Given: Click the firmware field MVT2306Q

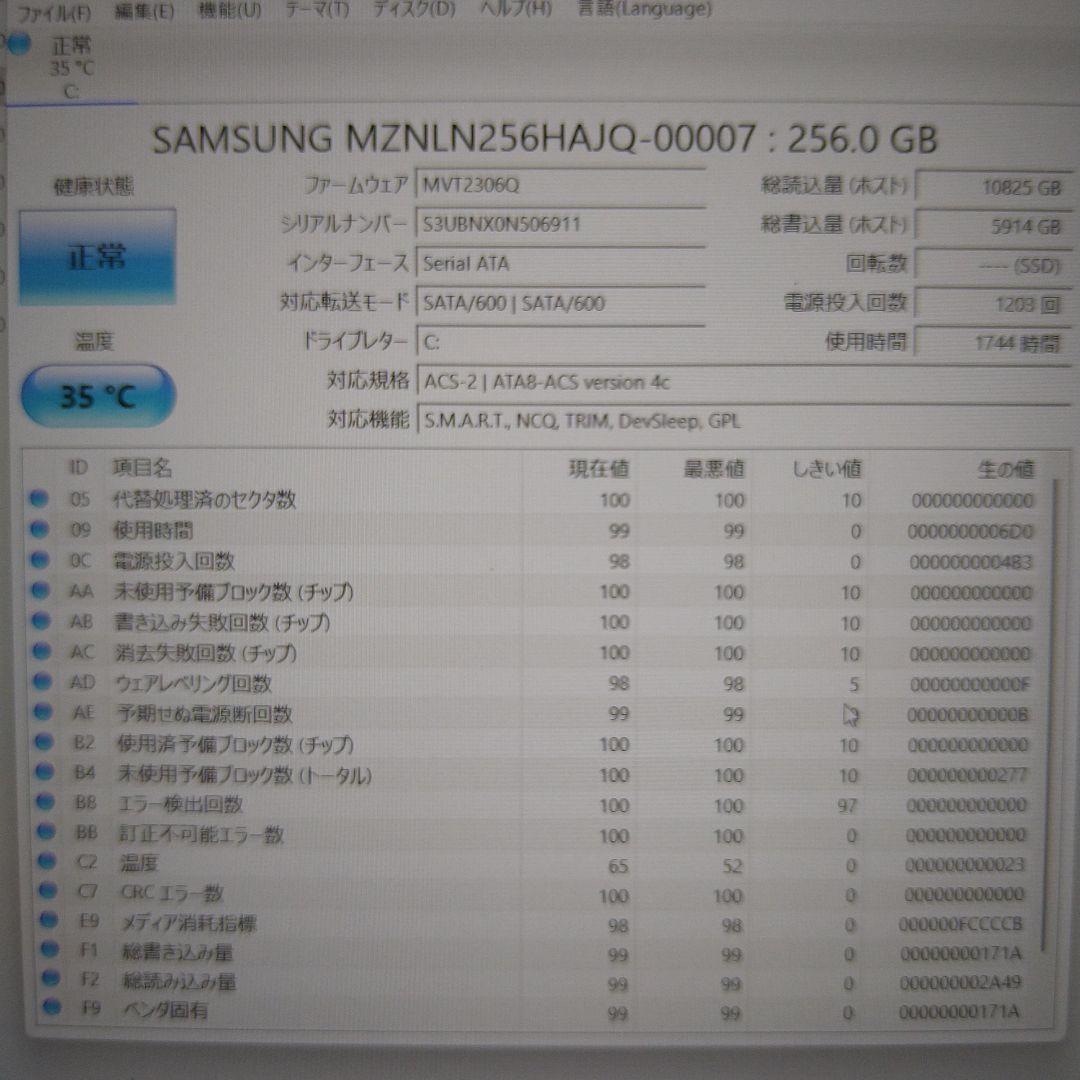Looking at the screenshot, I should pos(560,185).
